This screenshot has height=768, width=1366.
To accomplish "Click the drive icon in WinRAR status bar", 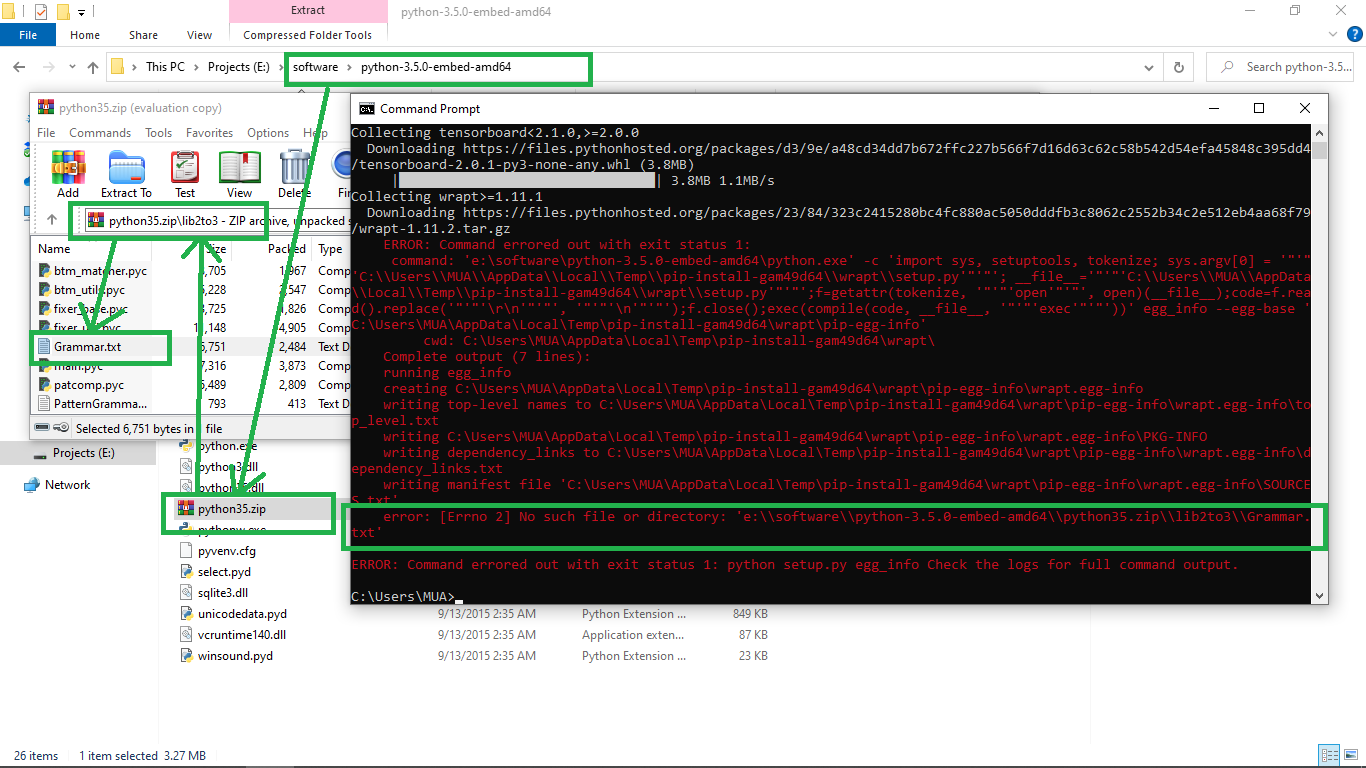I will click(42, 428).
